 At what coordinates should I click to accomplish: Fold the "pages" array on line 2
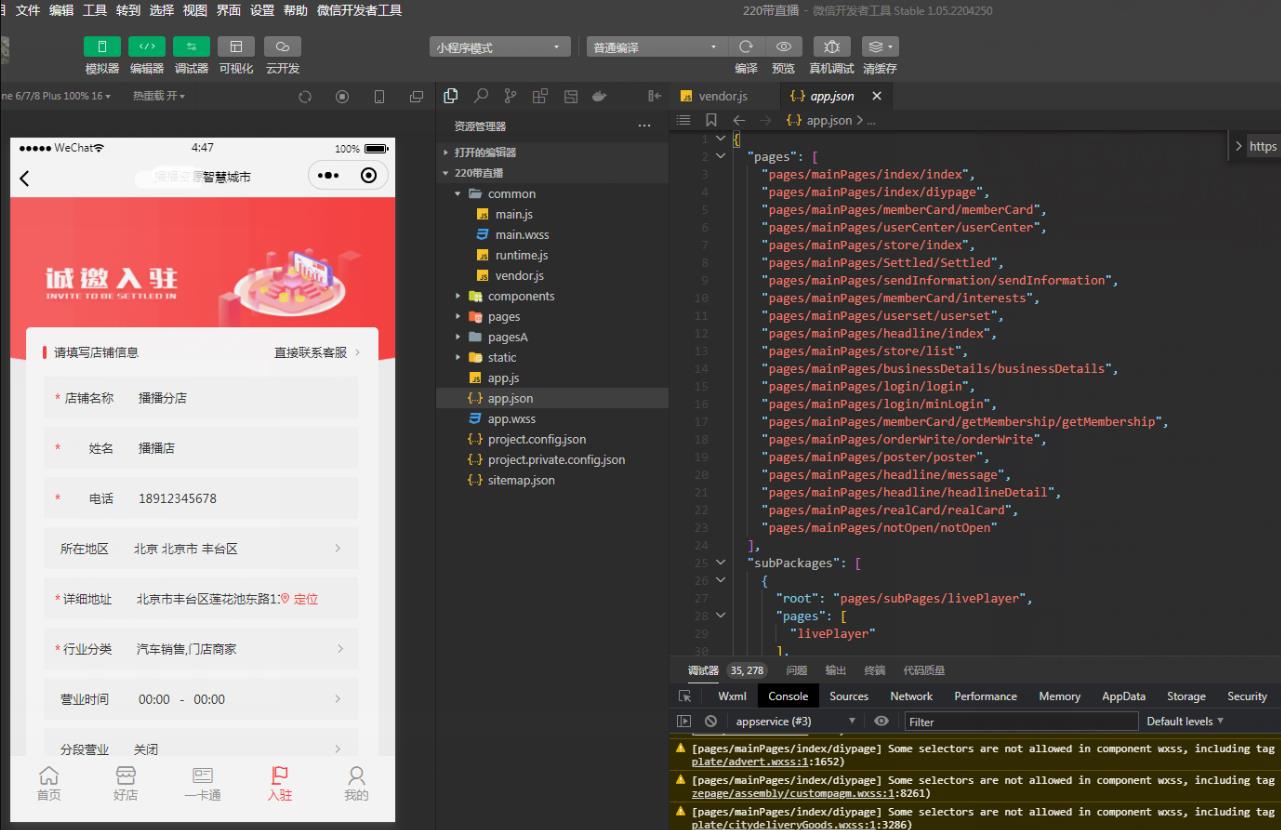coord(720,157)
